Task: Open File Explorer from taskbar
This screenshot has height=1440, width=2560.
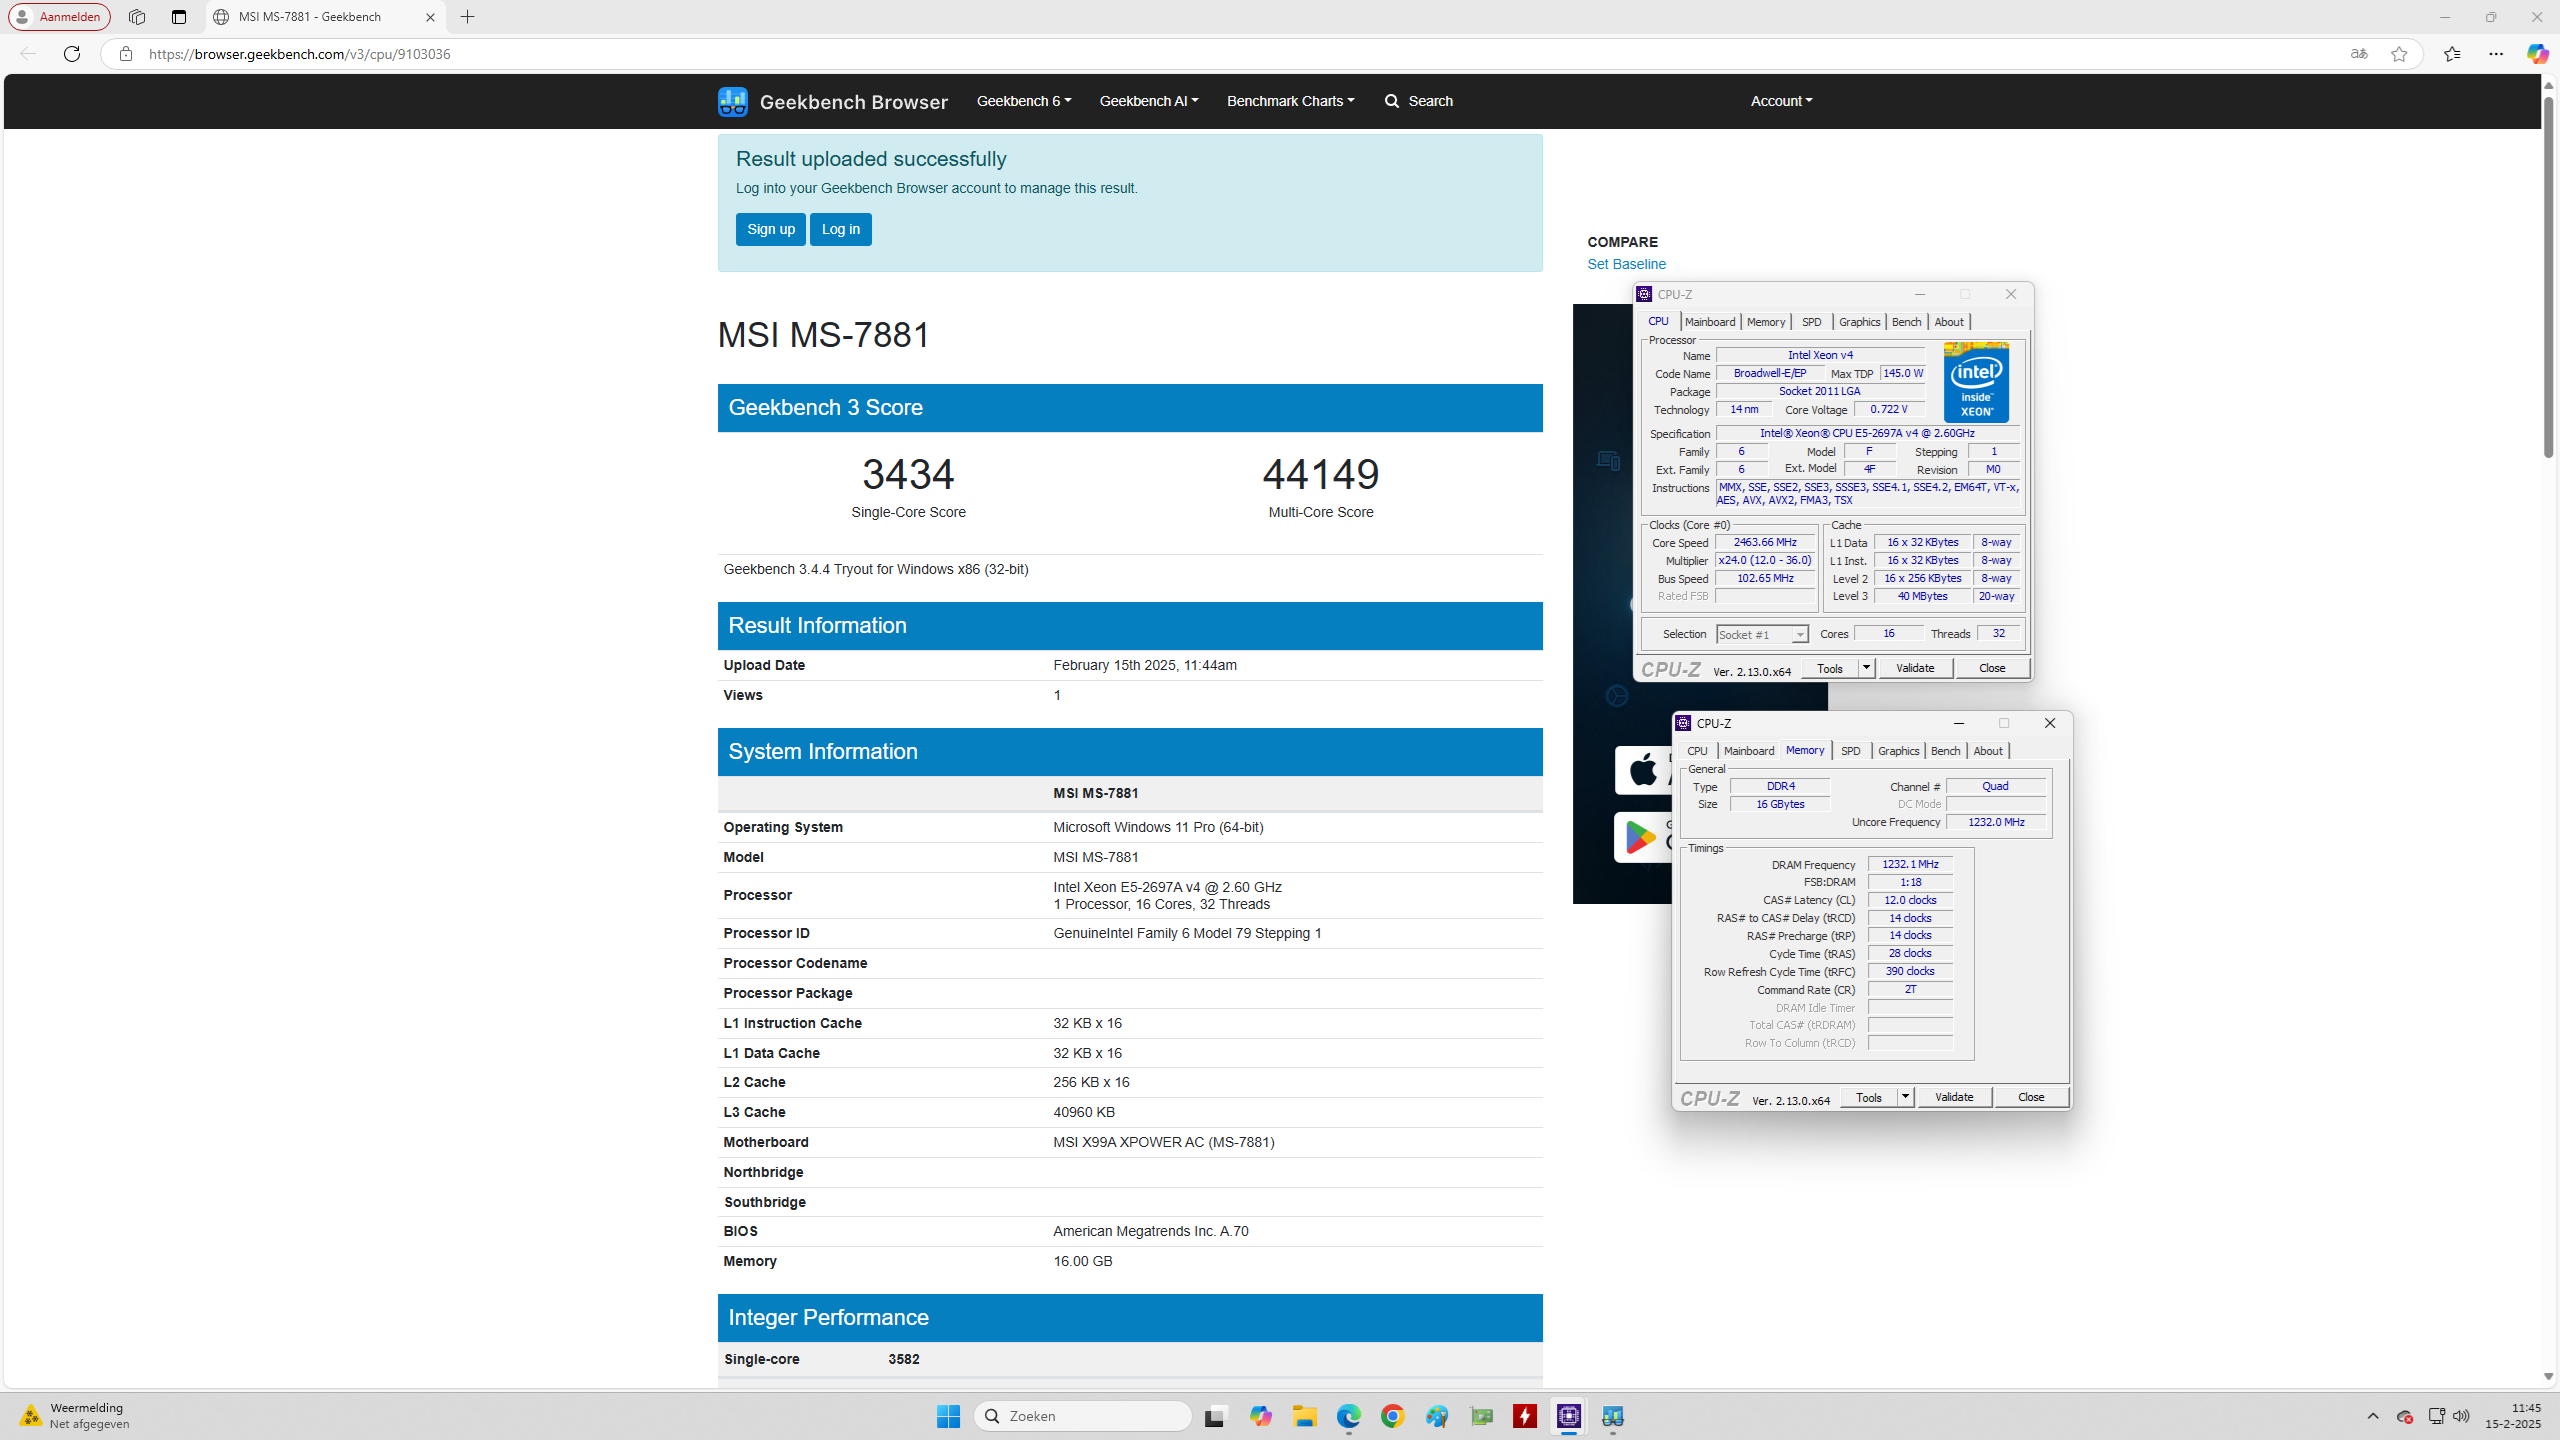Action: pyautogui.click(x=1304, y=1416)
